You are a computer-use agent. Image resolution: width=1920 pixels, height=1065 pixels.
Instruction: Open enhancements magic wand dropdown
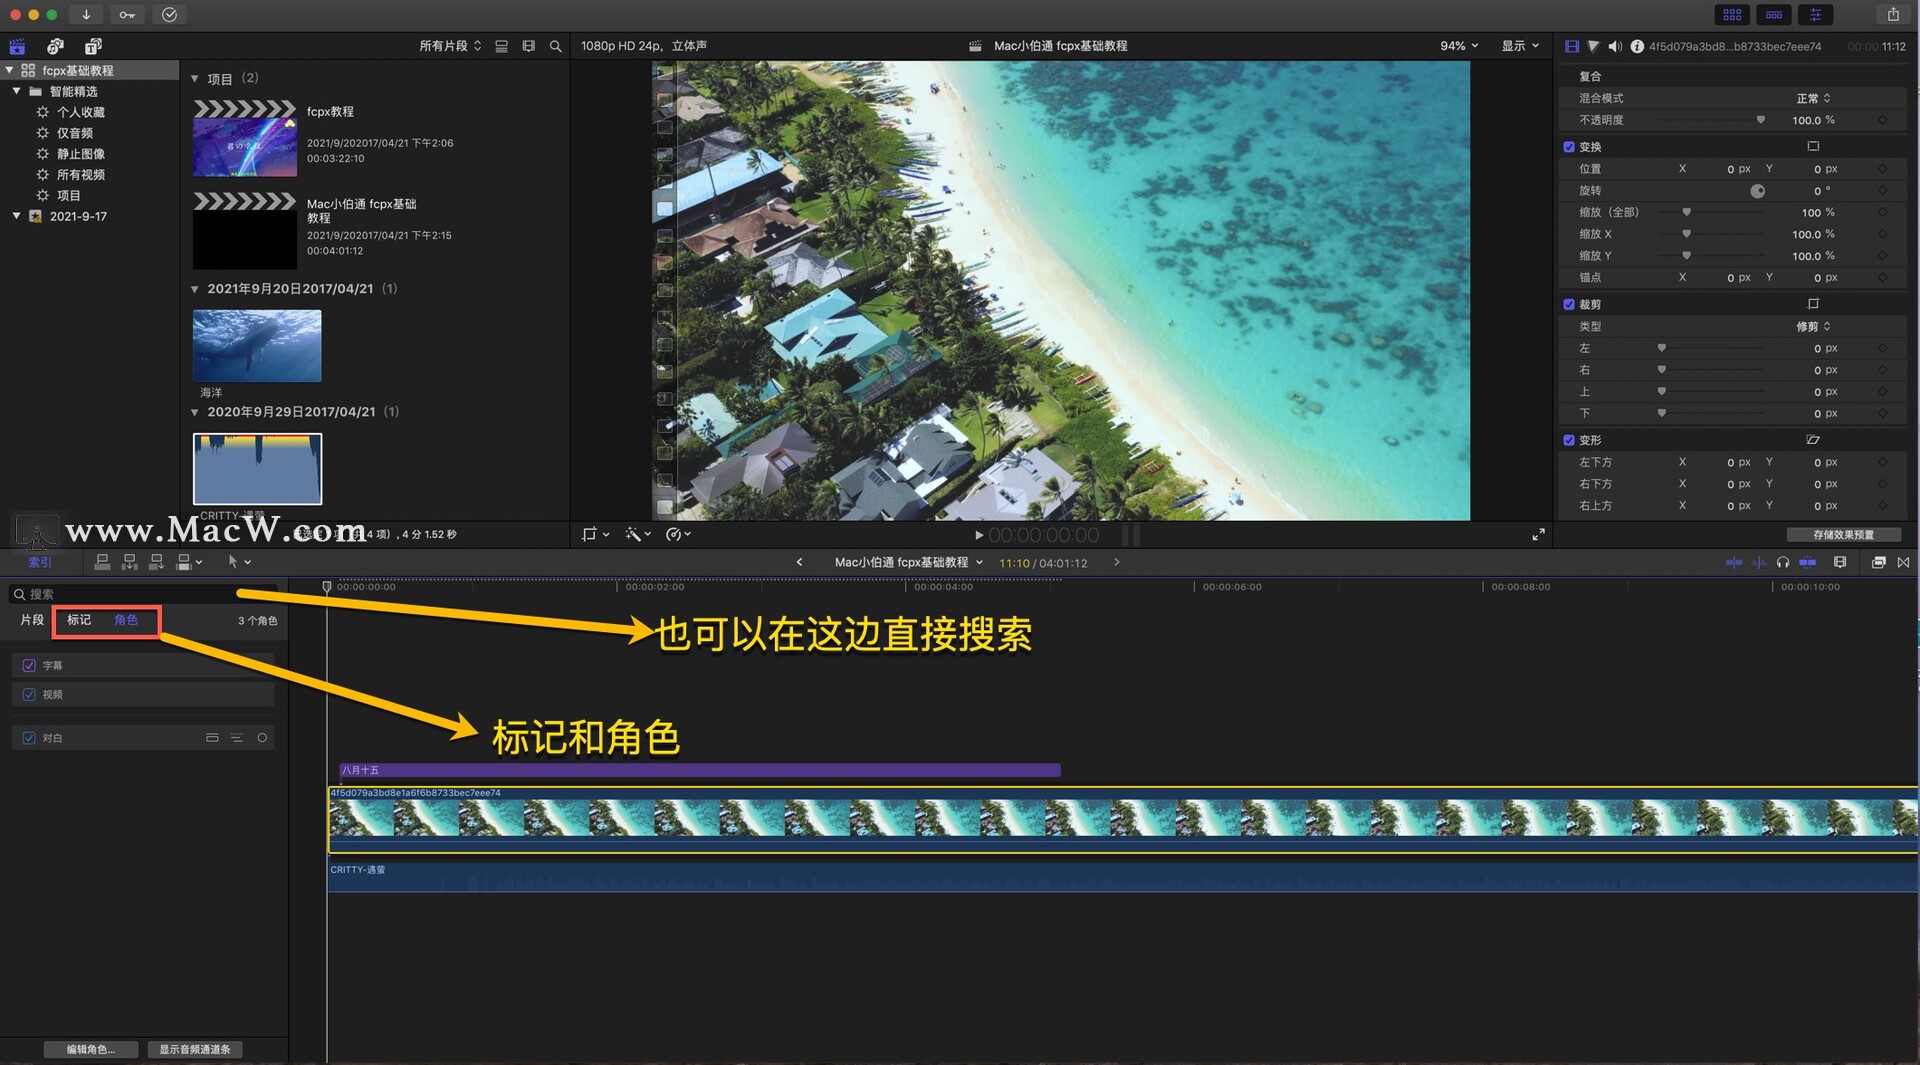click(638, 535)
